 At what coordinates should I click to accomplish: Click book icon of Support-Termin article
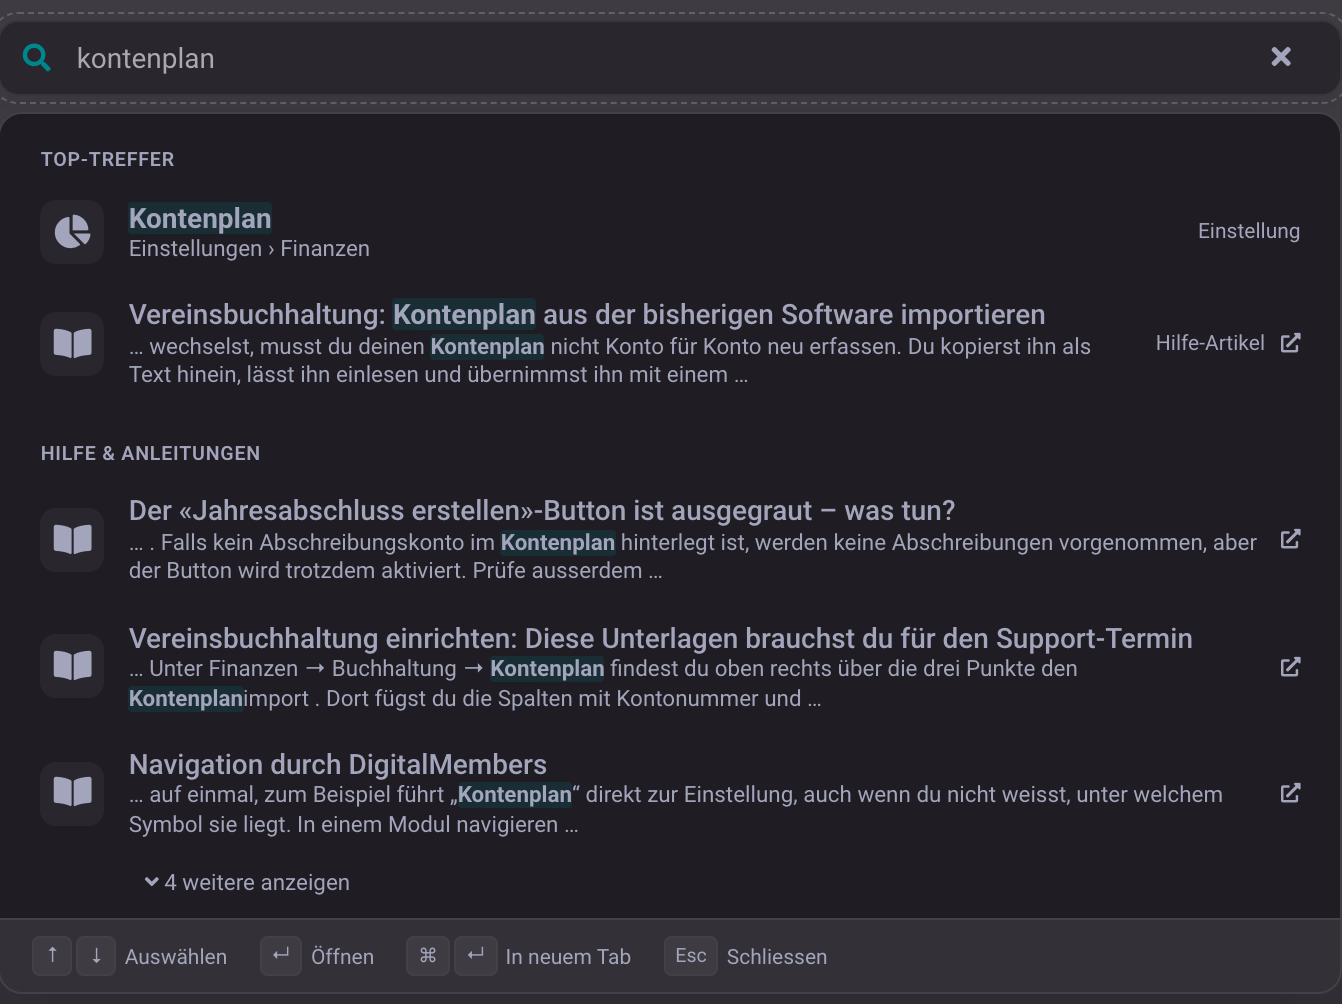point(72,666)
